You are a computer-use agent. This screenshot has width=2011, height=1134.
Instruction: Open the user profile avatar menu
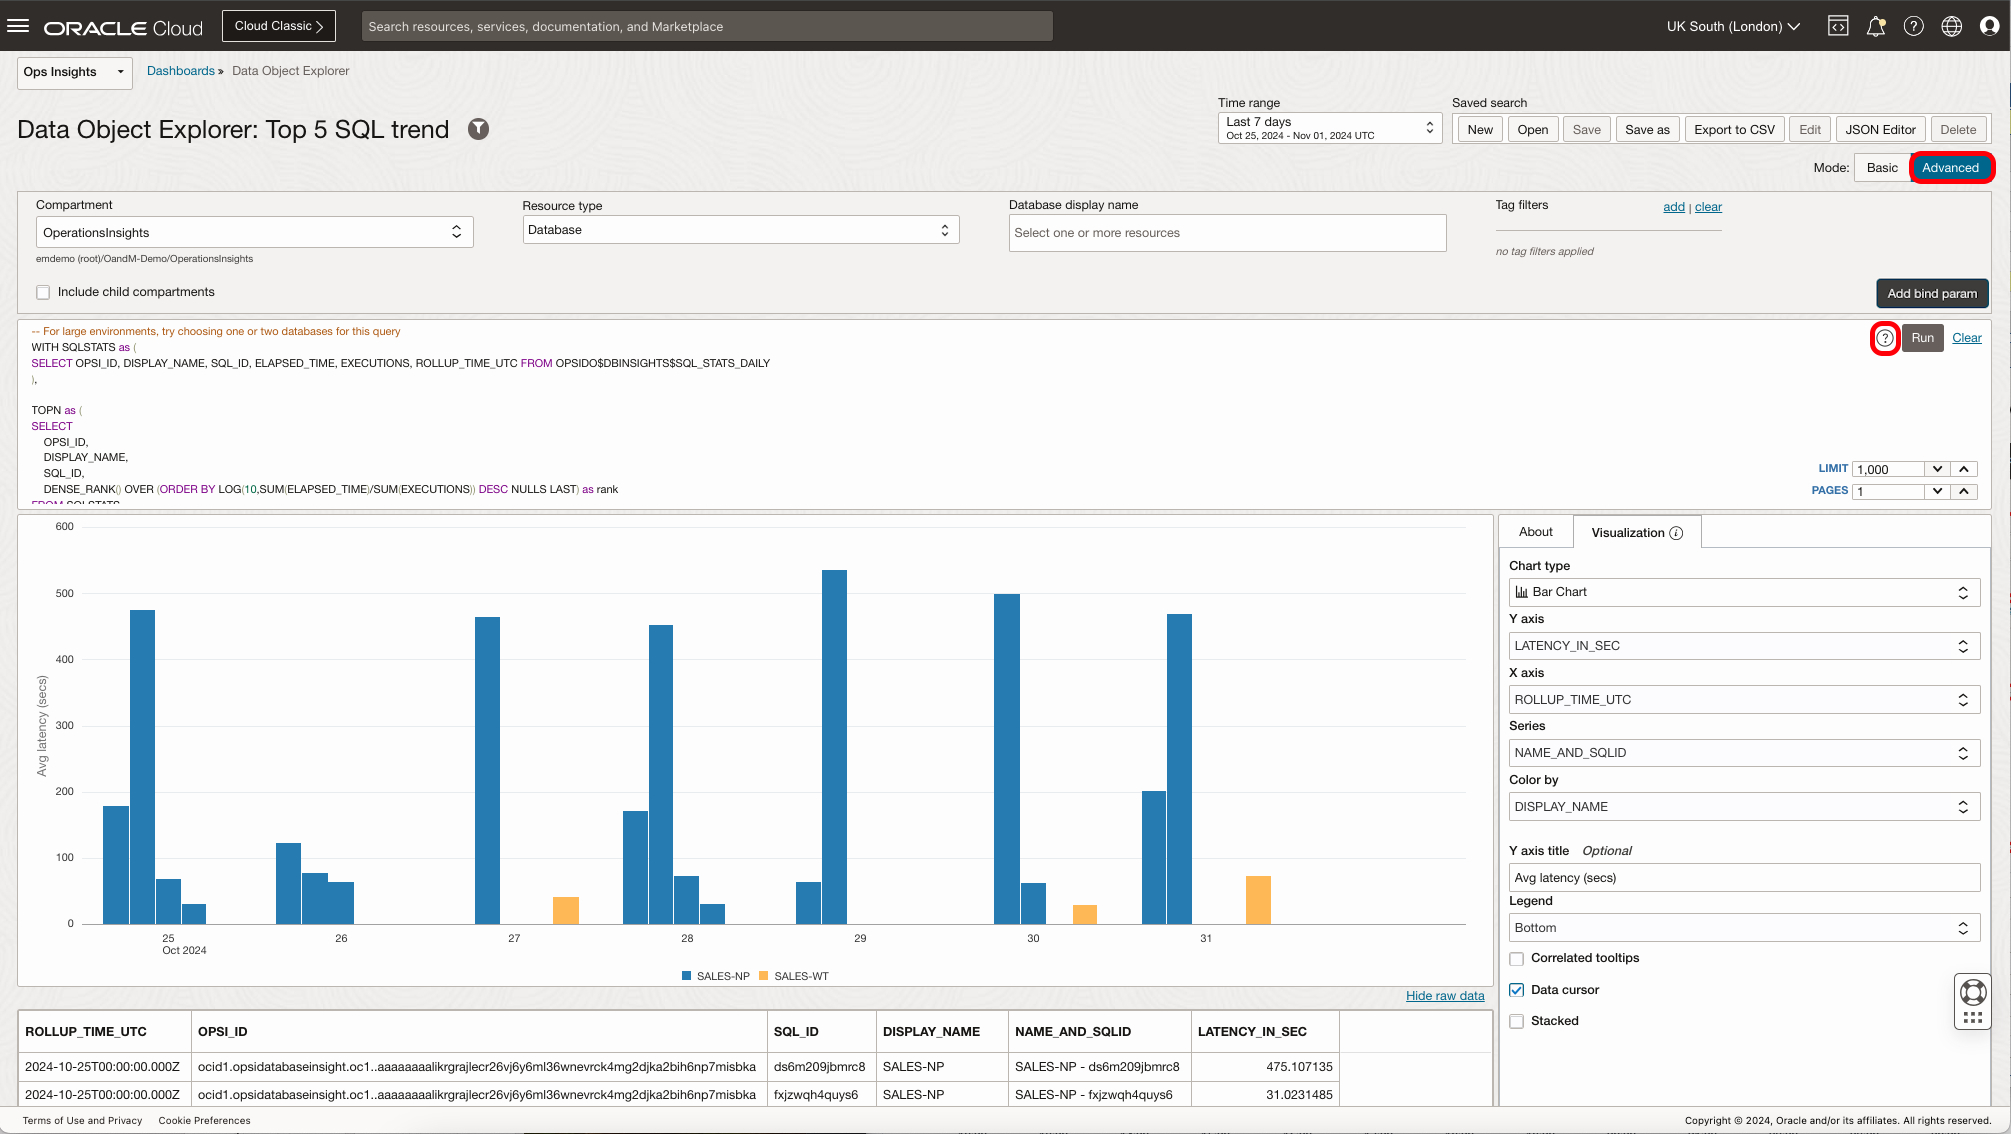(1990, 26)
